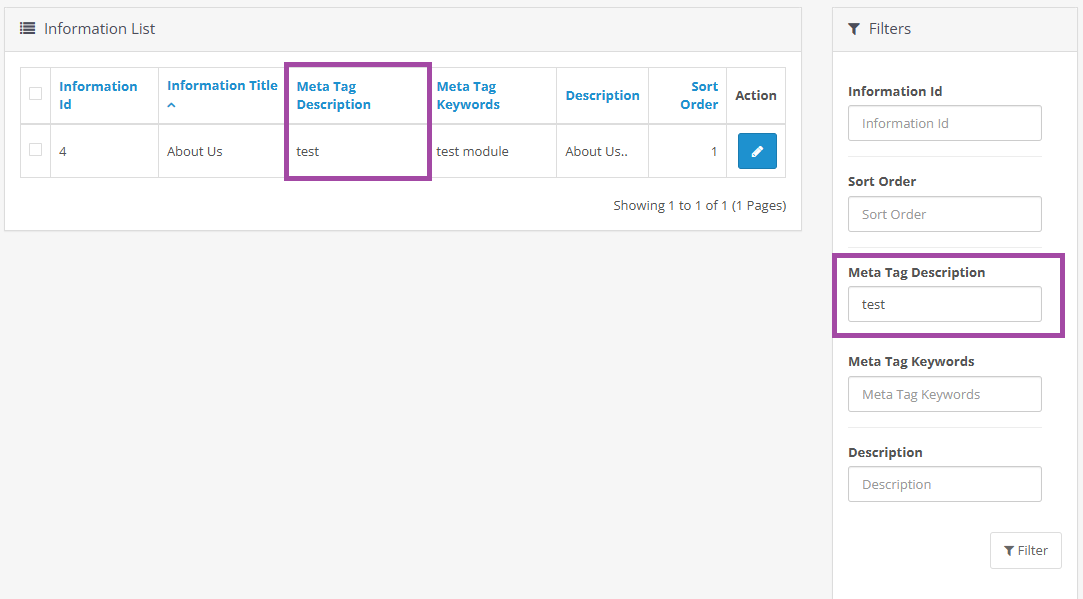Sort by Meta Tag Description column
This screenshot has width=1083, height=599.
pyautogui.click(x=333, y=95)
